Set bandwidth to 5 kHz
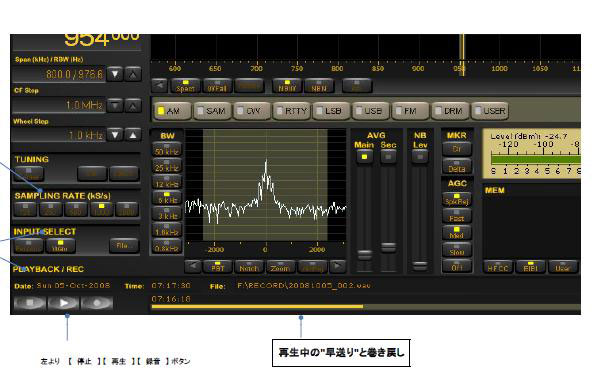This screenshot has height=385, width=594. click(x=167, y=198)
